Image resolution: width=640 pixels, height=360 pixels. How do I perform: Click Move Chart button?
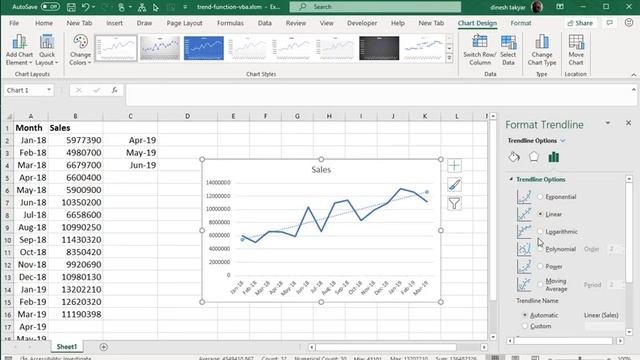pos(576,50)
